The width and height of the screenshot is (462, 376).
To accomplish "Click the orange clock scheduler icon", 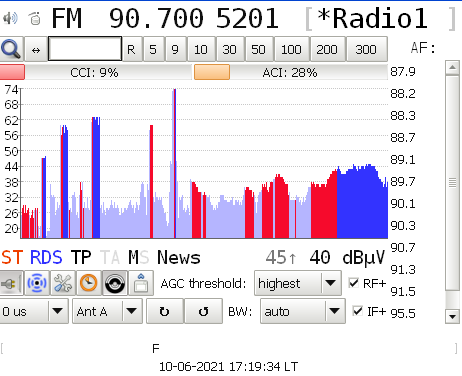I will tap(89, 283).
